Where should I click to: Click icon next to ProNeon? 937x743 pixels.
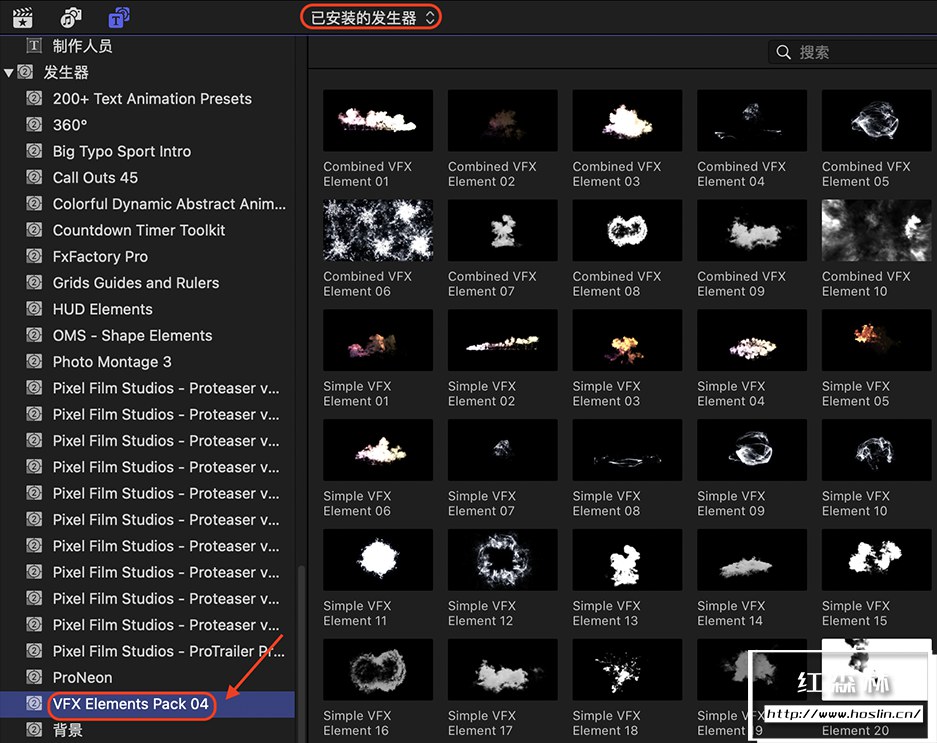(x=34, y=677)
